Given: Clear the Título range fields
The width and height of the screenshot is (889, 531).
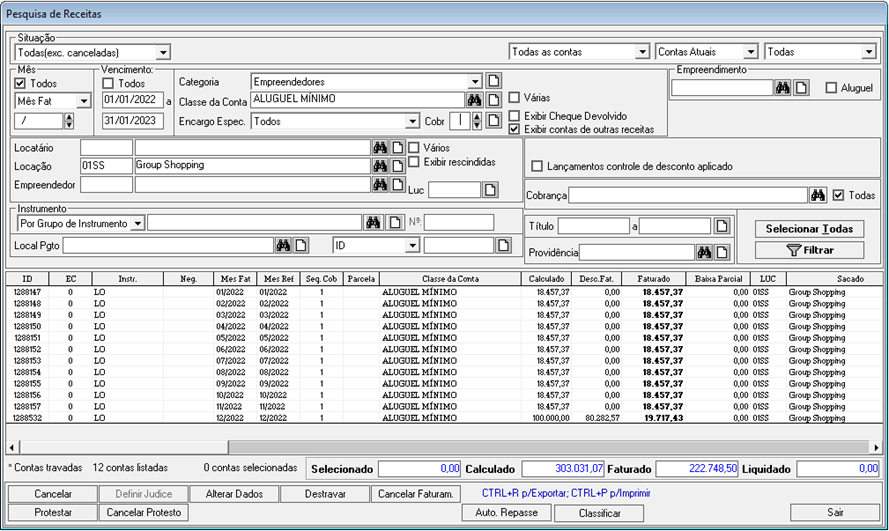Looking at the screenshot, I should (x=722, y=226).
